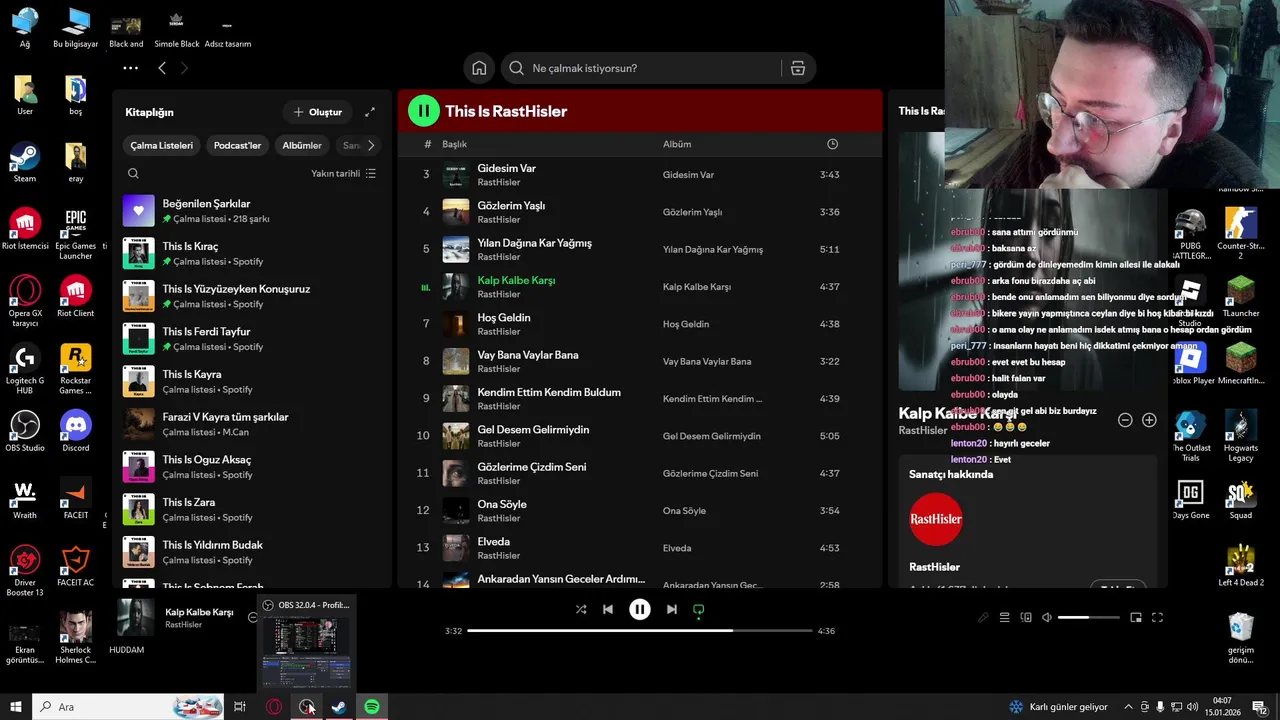The width and height of the screenshot is (1280, 720).
Task: Add song via plus icon in side panel
Action: point(1149,420)
